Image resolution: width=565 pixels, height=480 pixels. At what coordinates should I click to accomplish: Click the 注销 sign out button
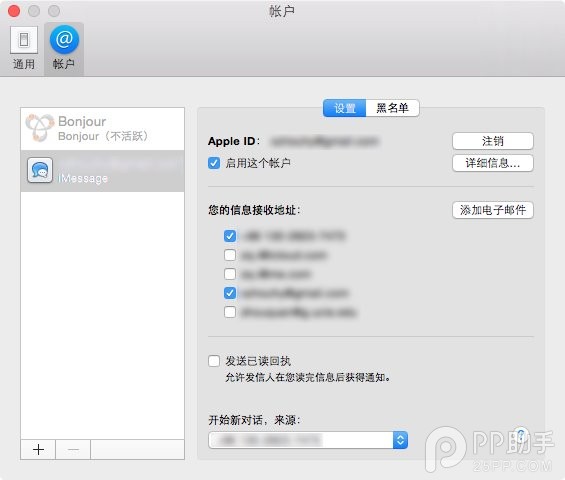[493, 141]
